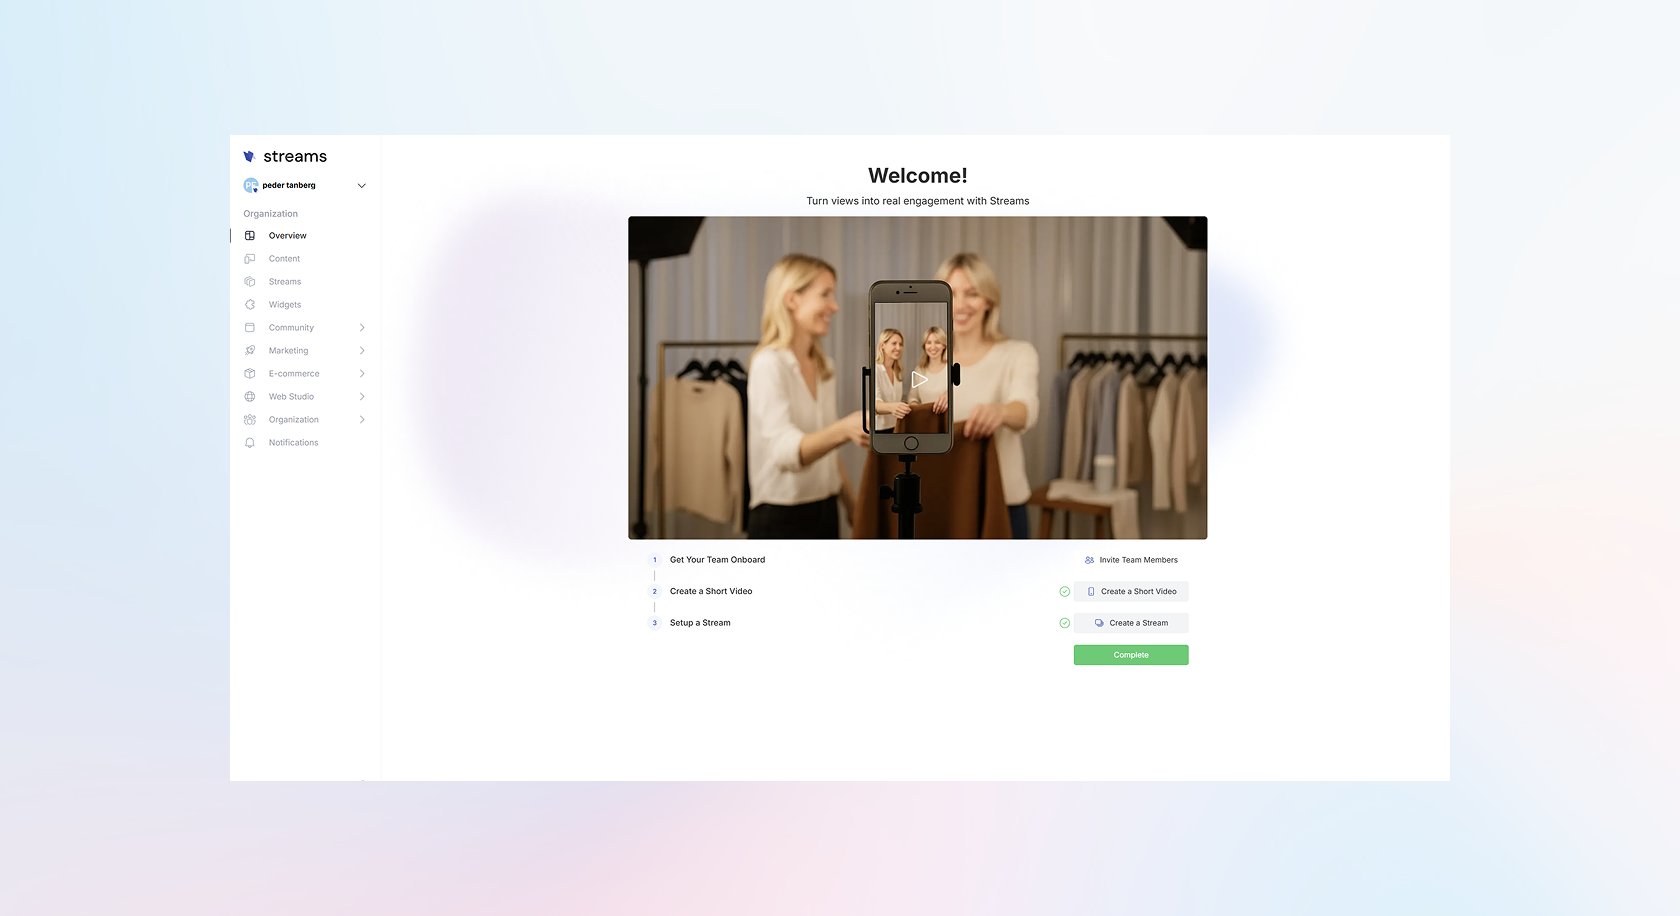Click step 3 Setup a Stream

tap(700, 623)
